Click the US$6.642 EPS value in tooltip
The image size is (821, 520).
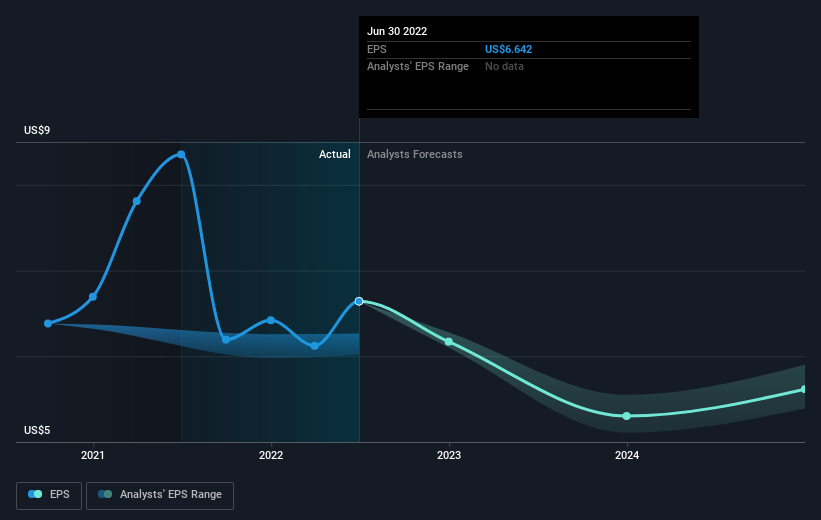508,49
